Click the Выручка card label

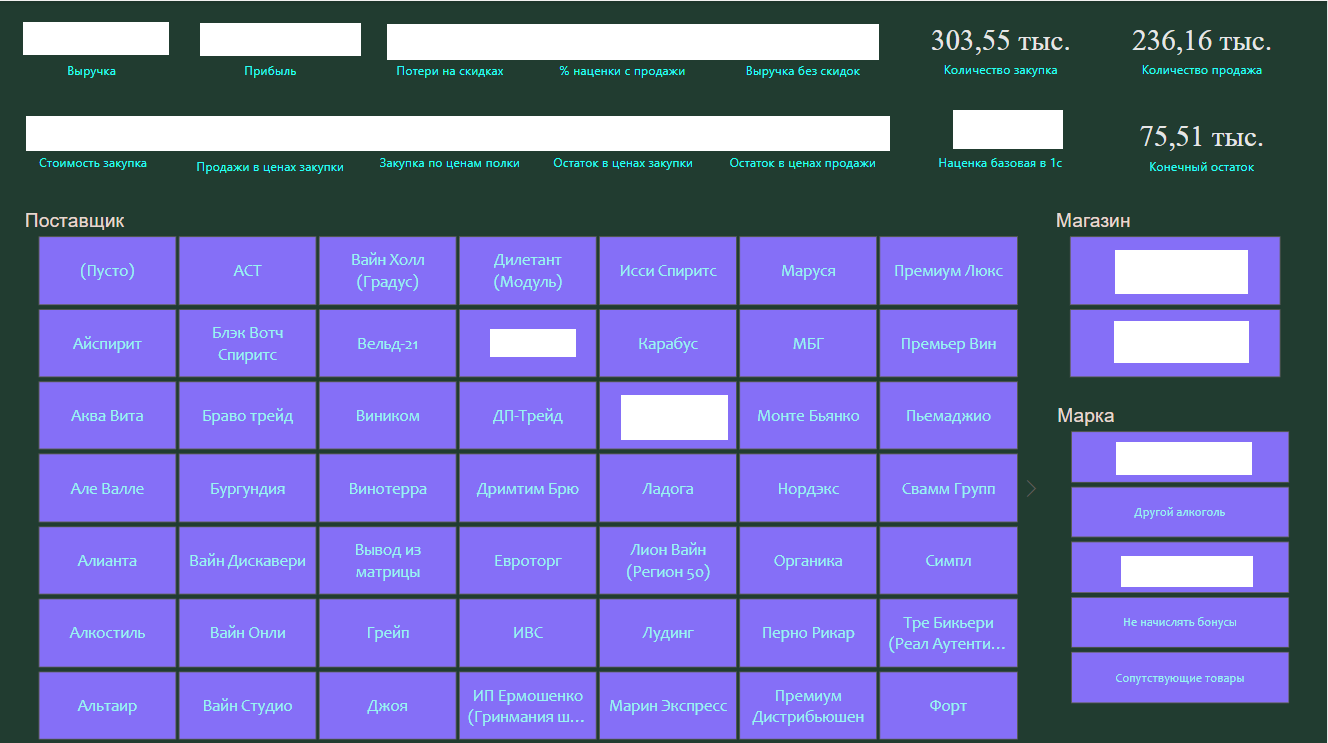(92, 71)
